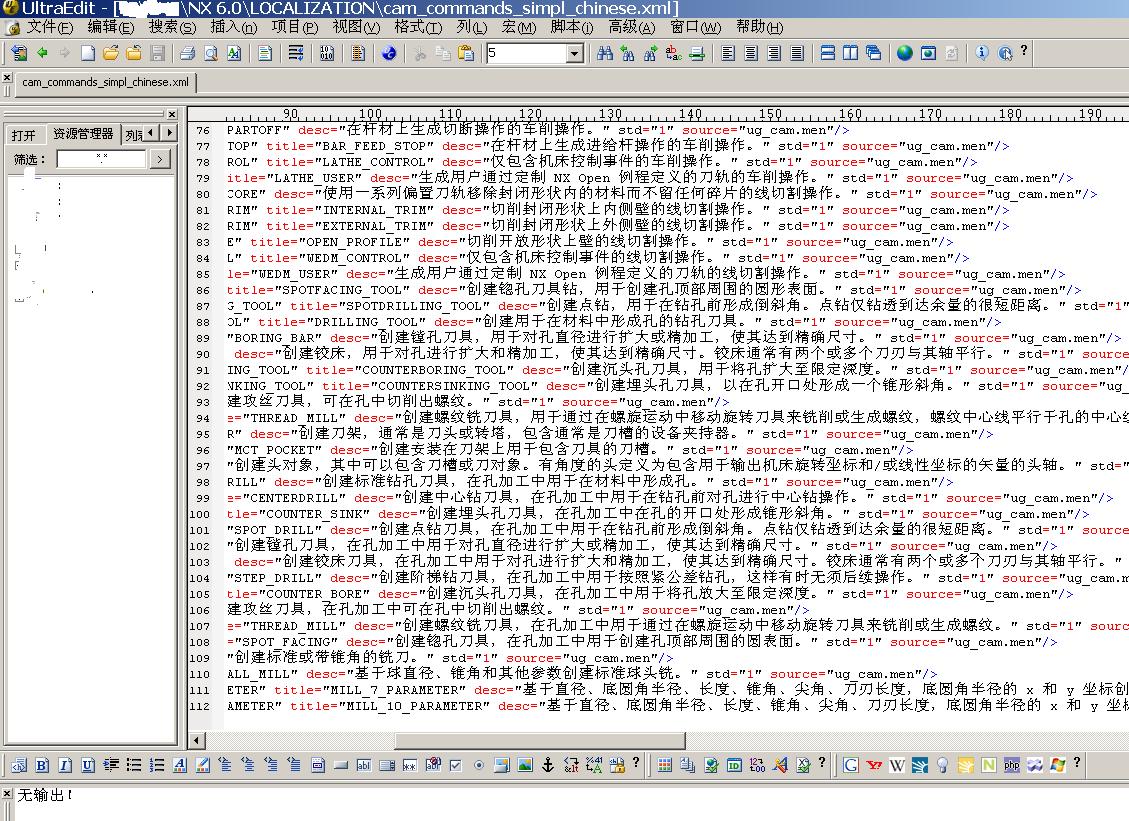Open the 文件(F) menu

point(50,27)
